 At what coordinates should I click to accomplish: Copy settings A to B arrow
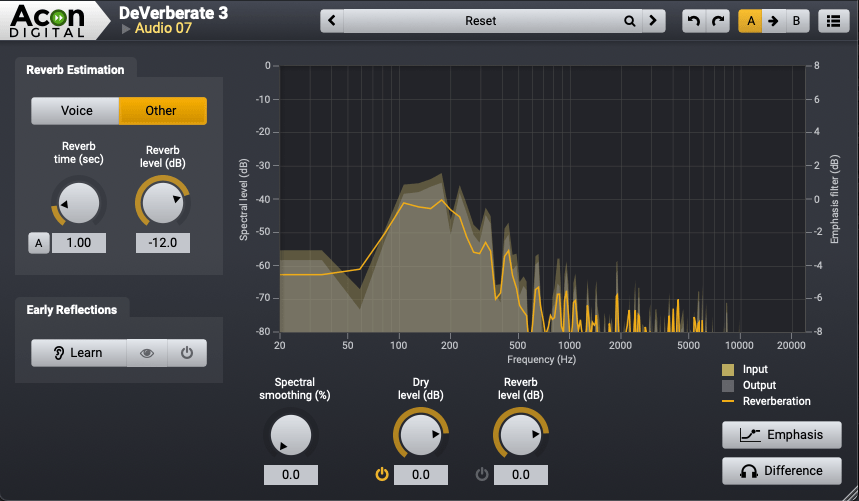[773, 20]
